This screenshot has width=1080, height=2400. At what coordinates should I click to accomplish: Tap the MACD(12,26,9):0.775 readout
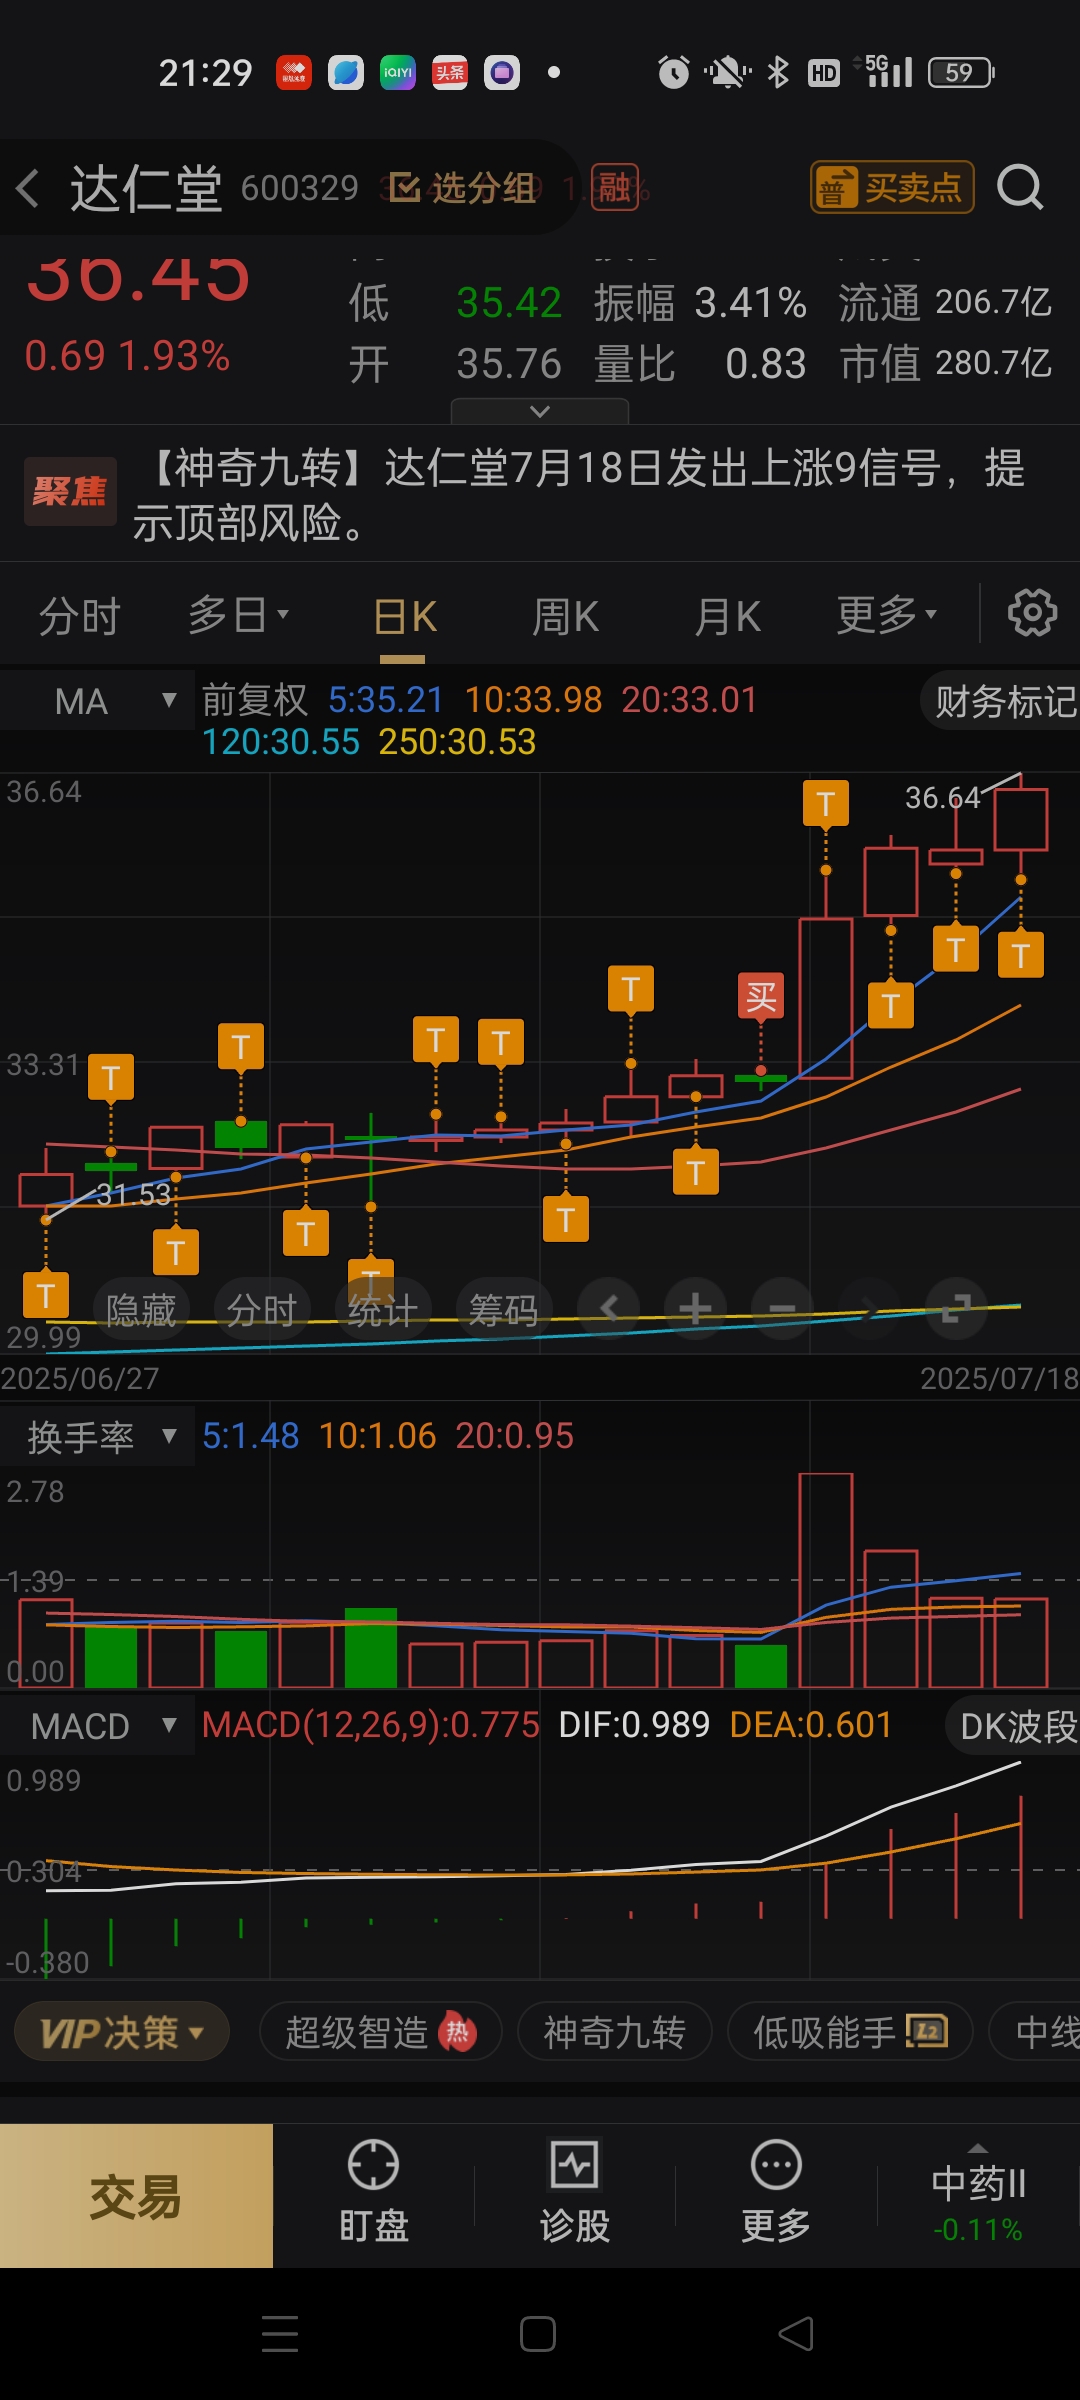(370, 1725)
